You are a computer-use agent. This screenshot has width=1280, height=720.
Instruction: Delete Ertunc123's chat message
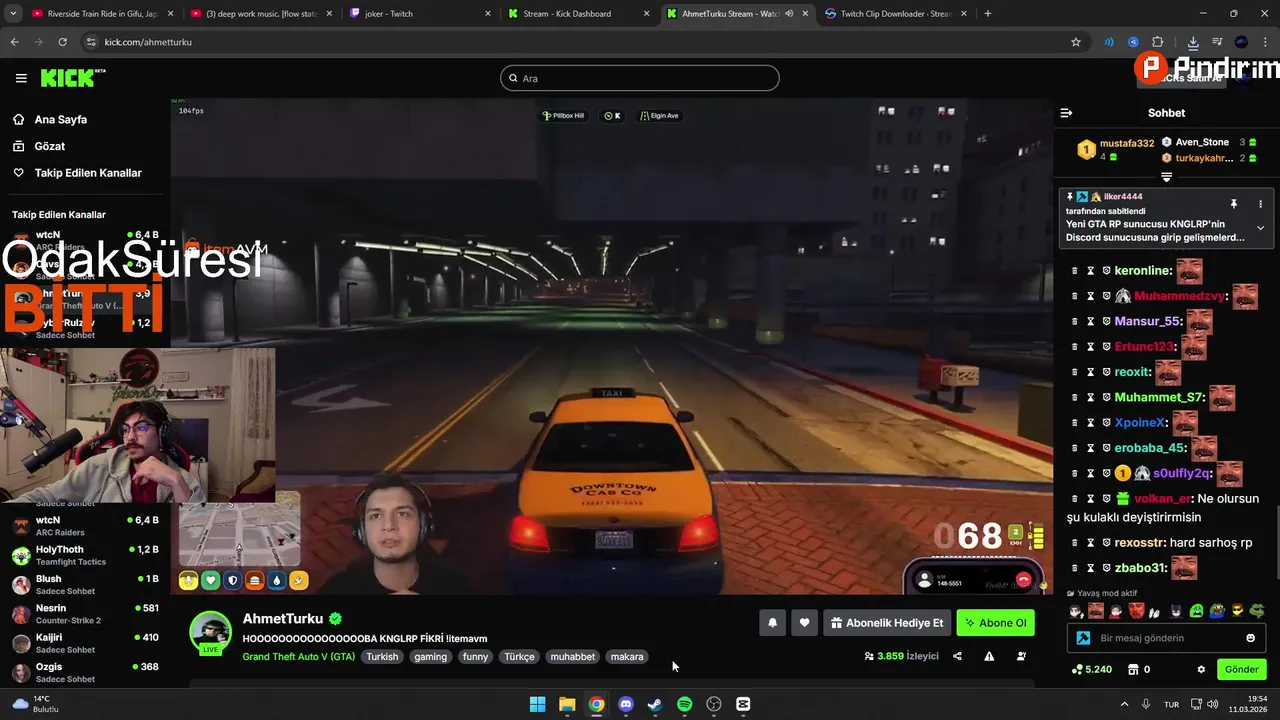(1075, 347)
